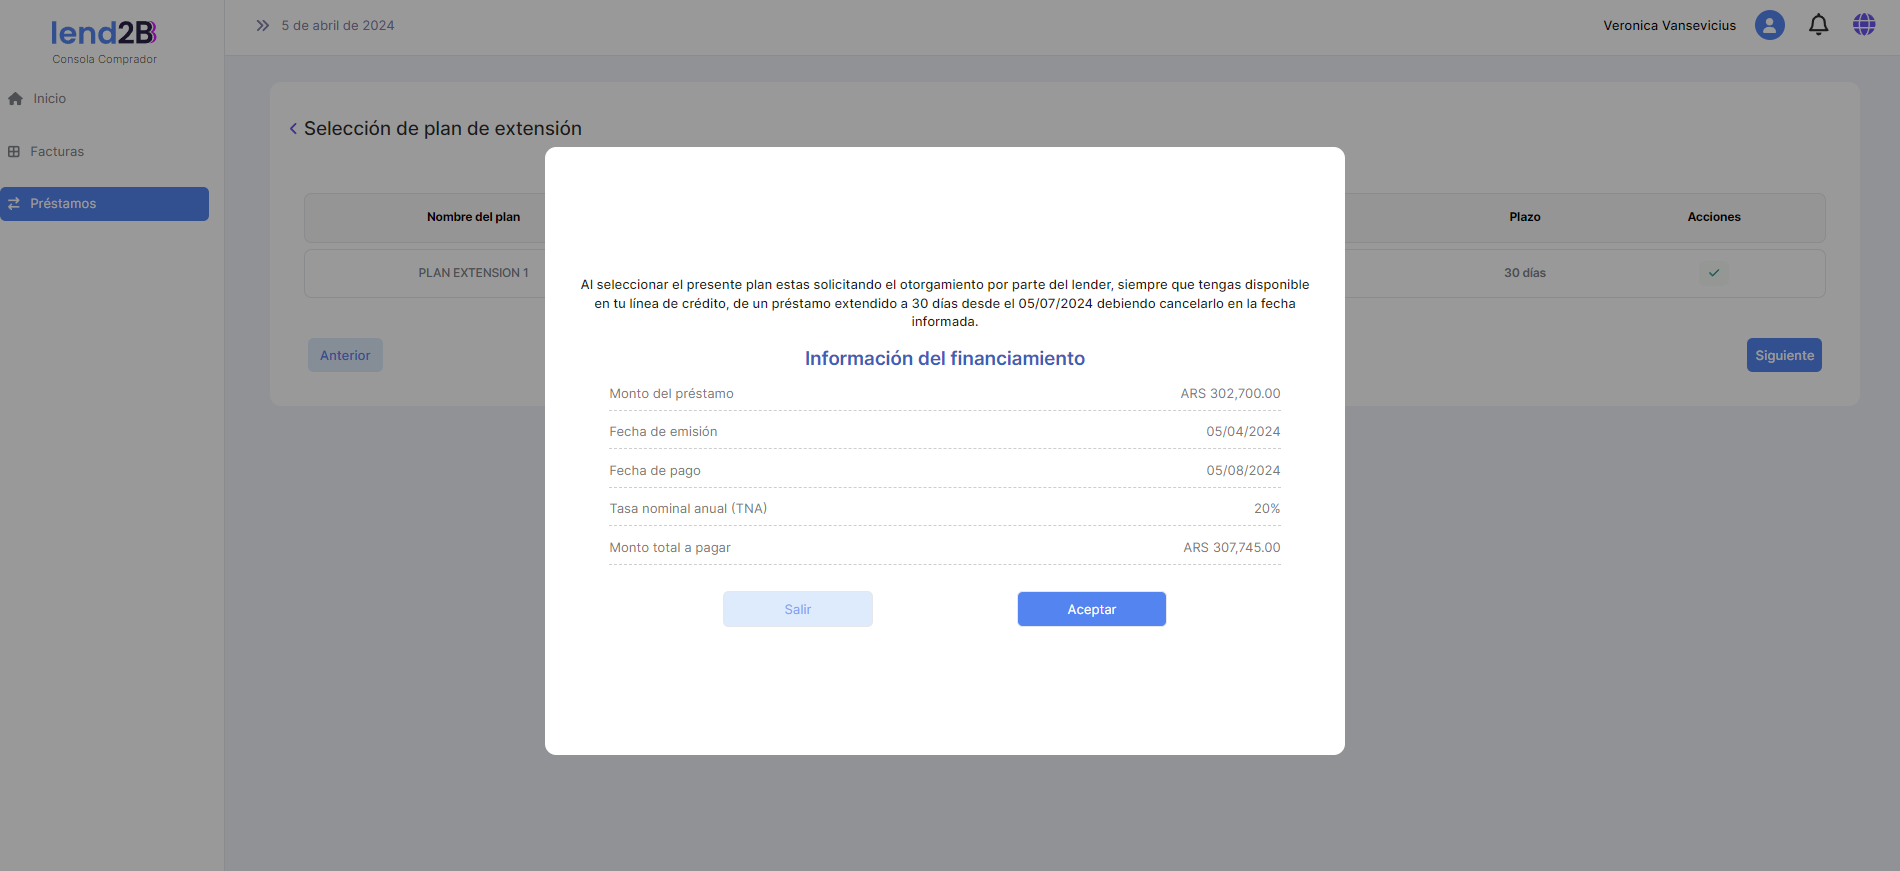Click the globe language selector icon

pyautogui.click(x=1863, y=25)
